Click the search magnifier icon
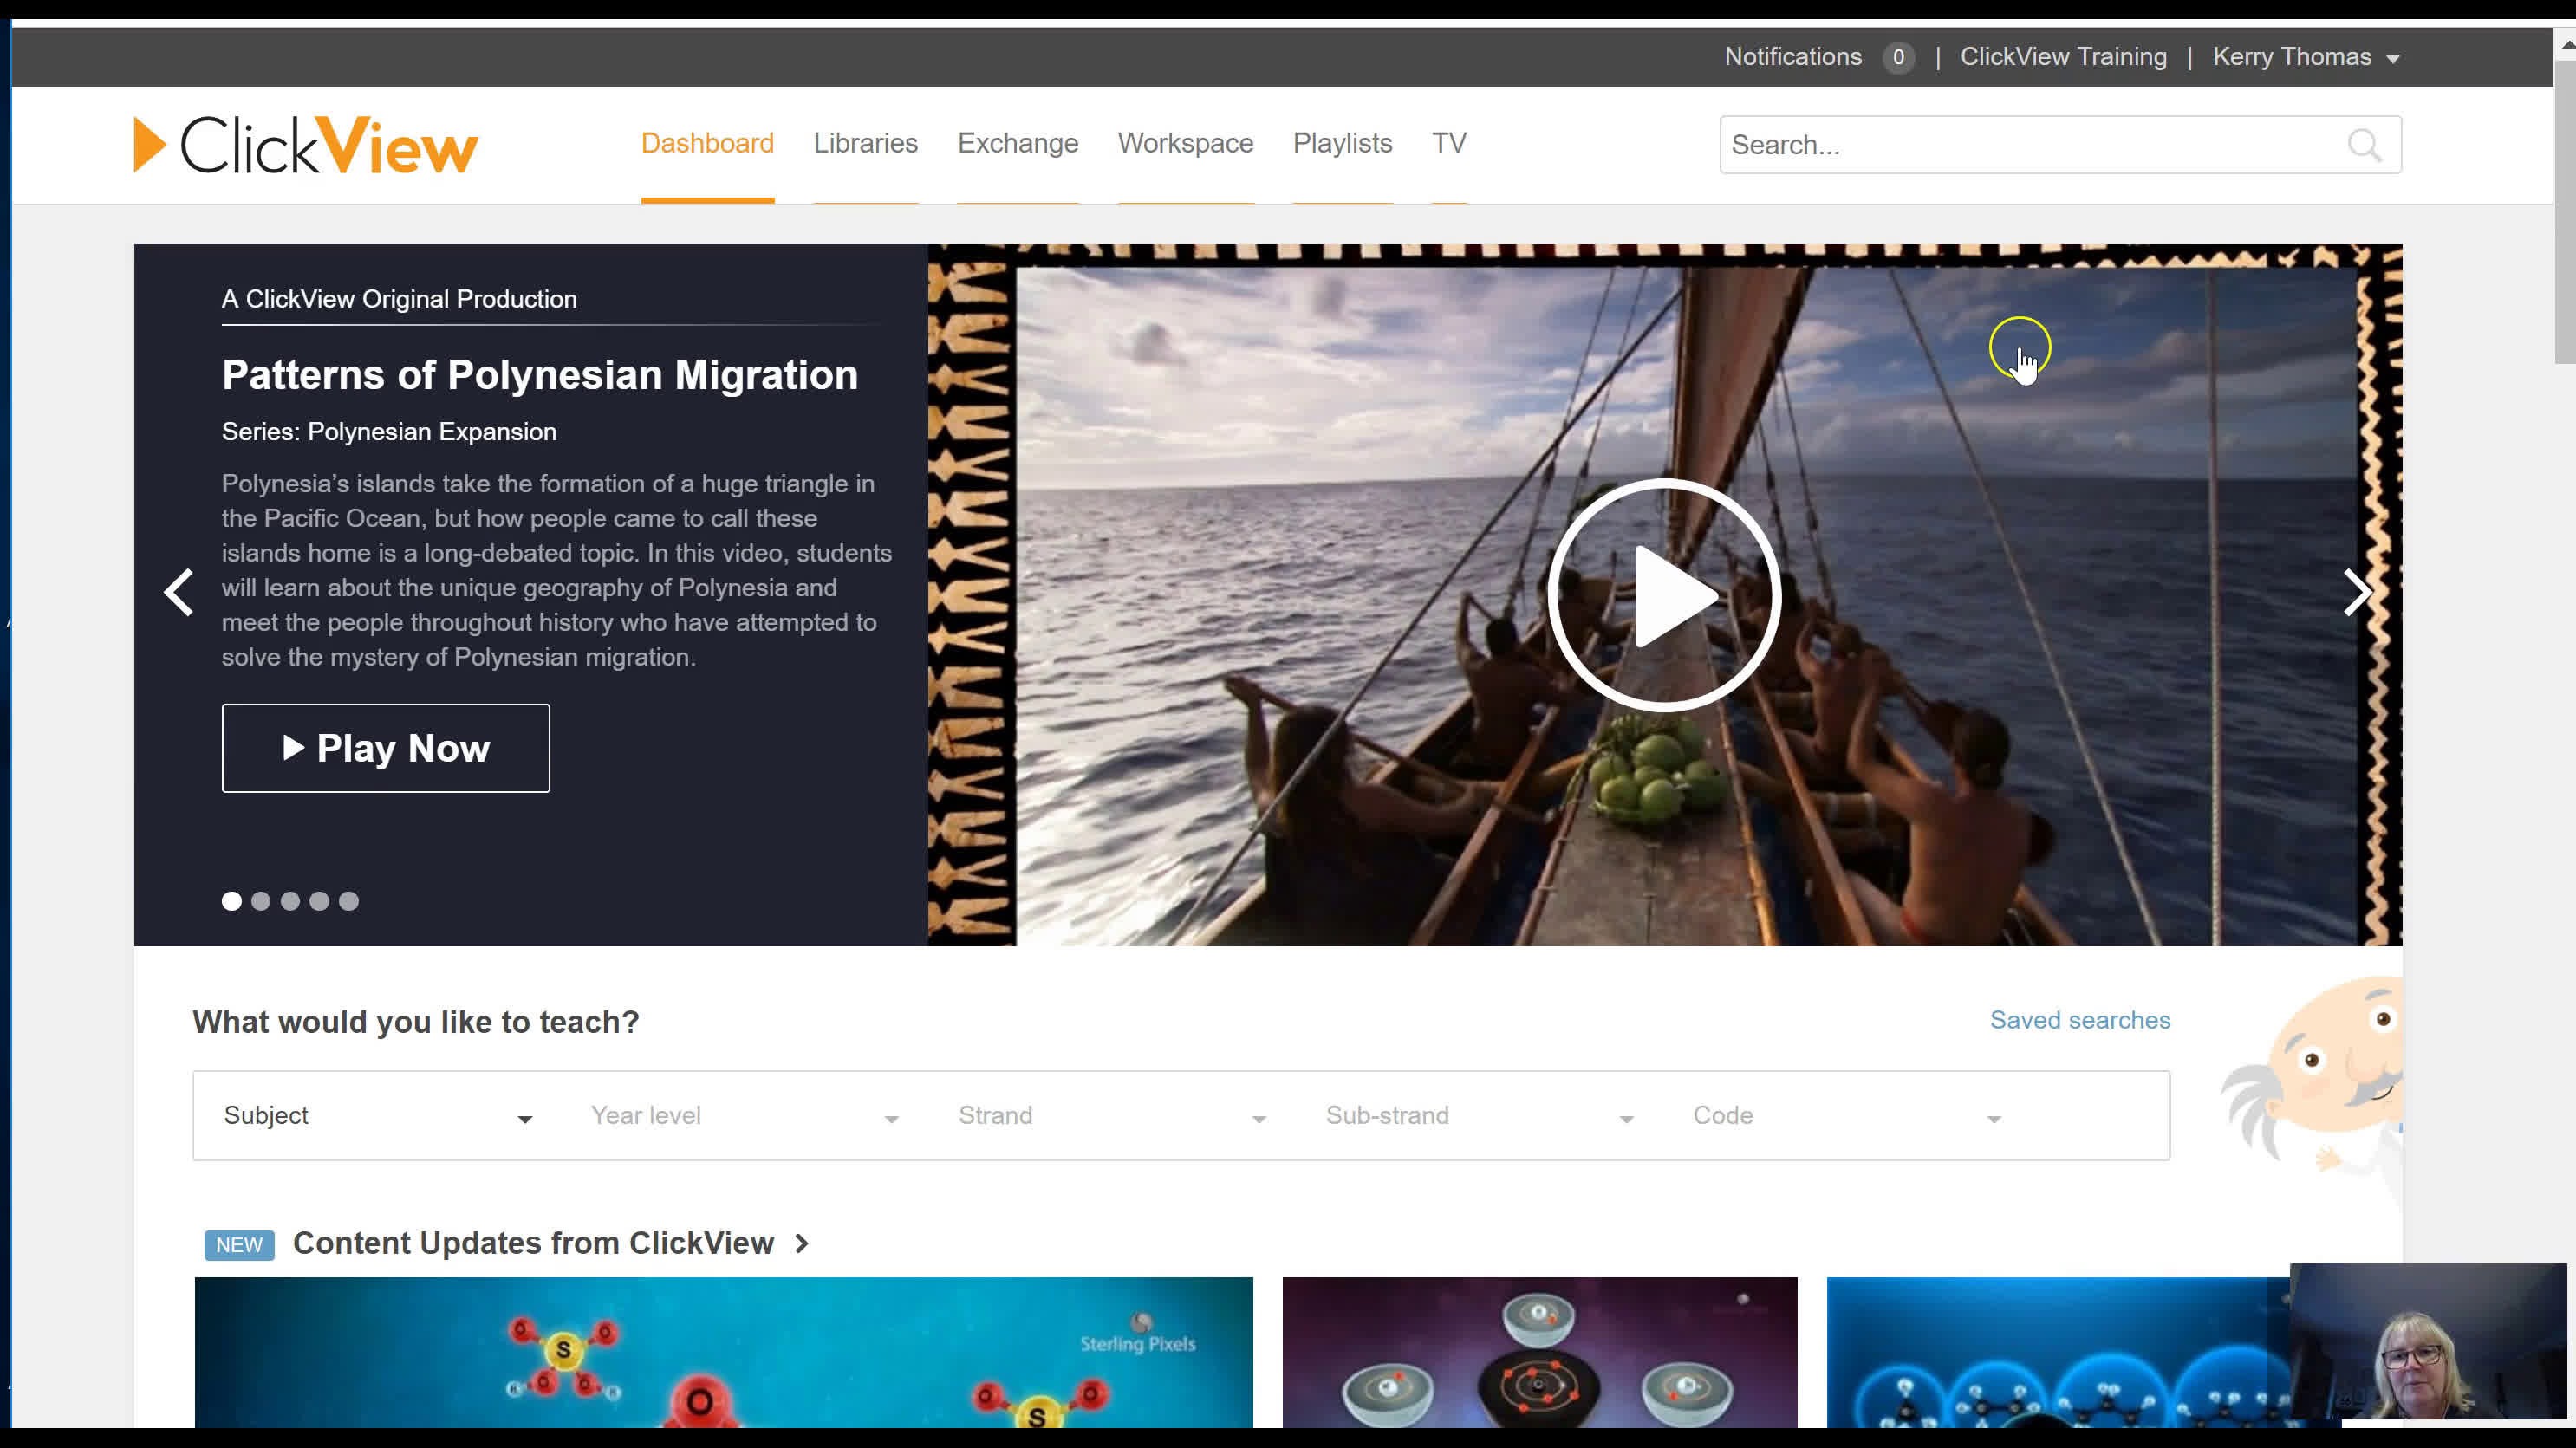Viewport: 2576px width, 1448px height. point(2364,145)
